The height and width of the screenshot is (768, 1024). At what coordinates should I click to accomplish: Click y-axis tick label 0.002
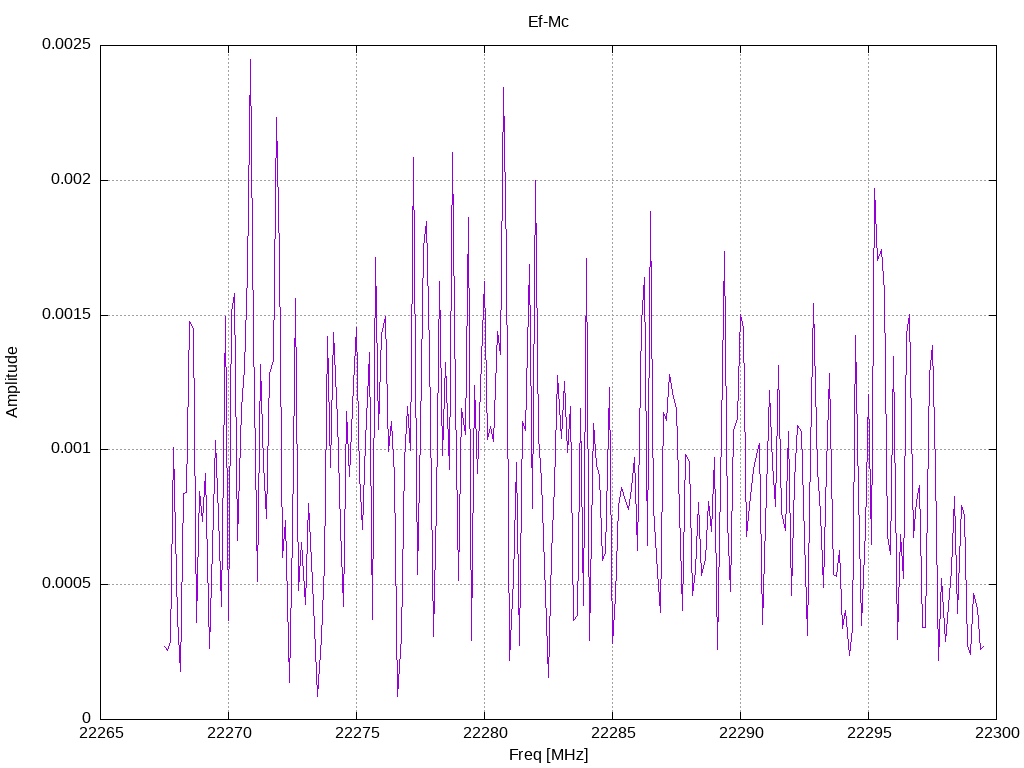point(71,180)
